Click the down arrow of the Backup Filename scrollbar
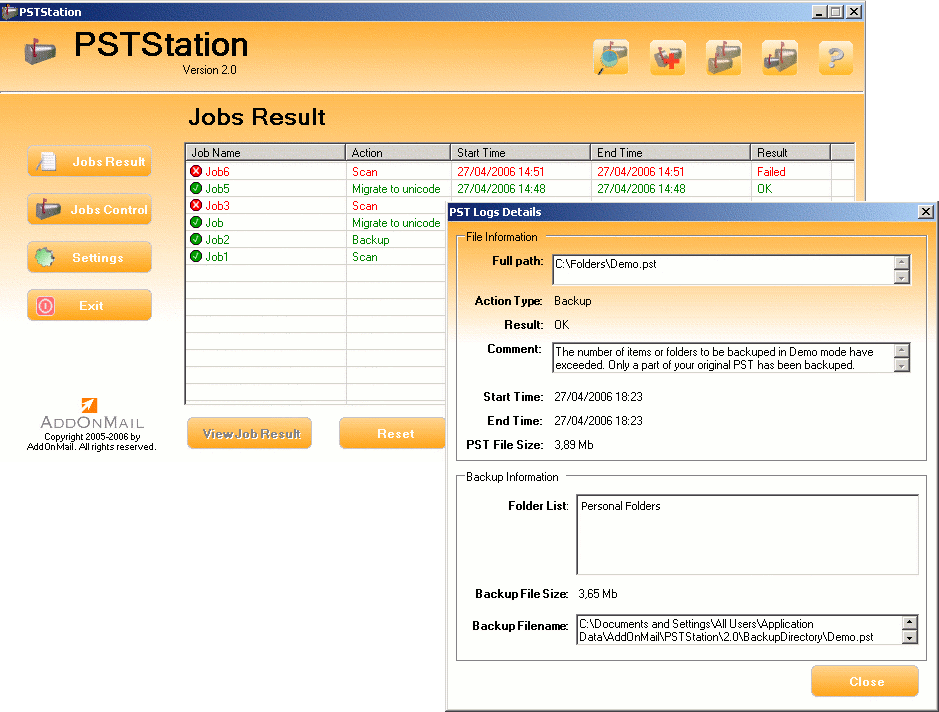This screenshot has height=712, width=939. (x=910, y=637)
